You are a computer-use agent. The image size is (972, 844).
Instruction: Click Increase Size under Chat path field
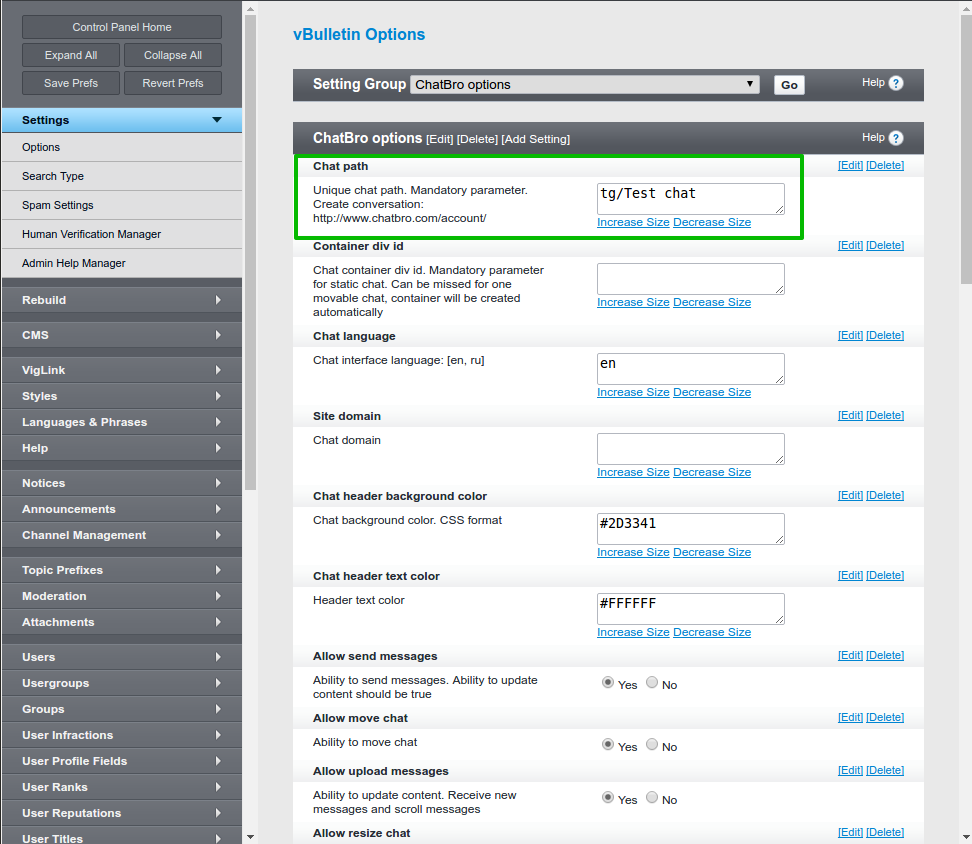tap(633, 222)
